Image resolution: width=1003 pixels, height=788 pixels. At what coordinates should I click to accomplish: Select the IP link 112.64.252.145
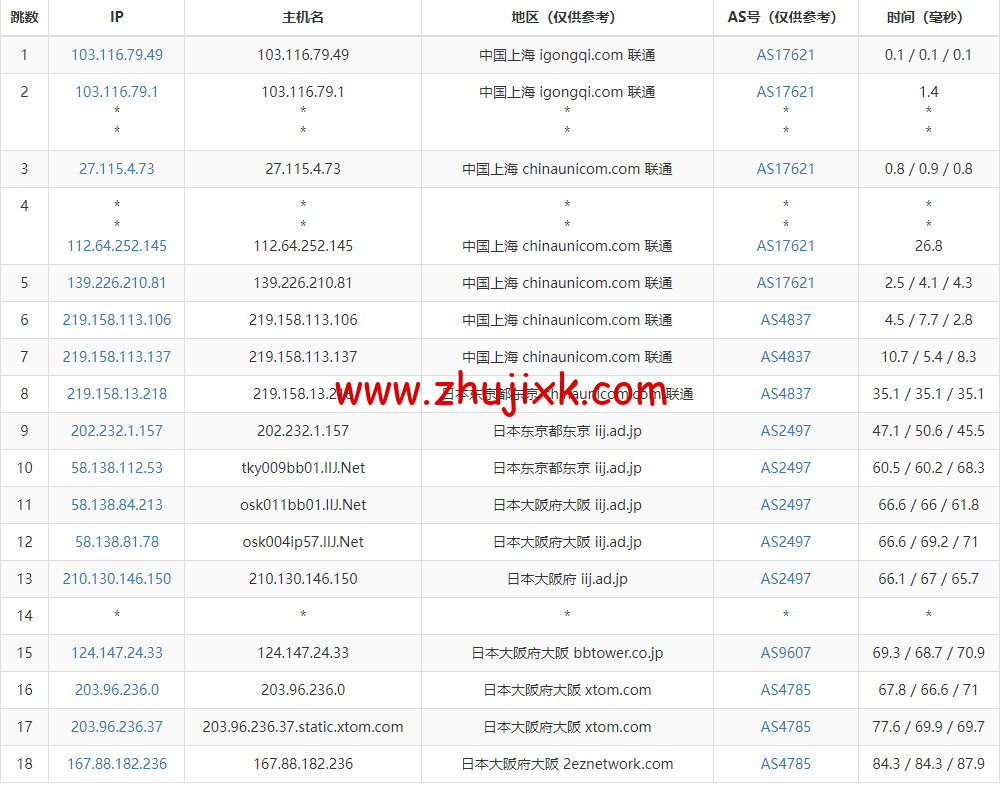click(x=116, y=246)
